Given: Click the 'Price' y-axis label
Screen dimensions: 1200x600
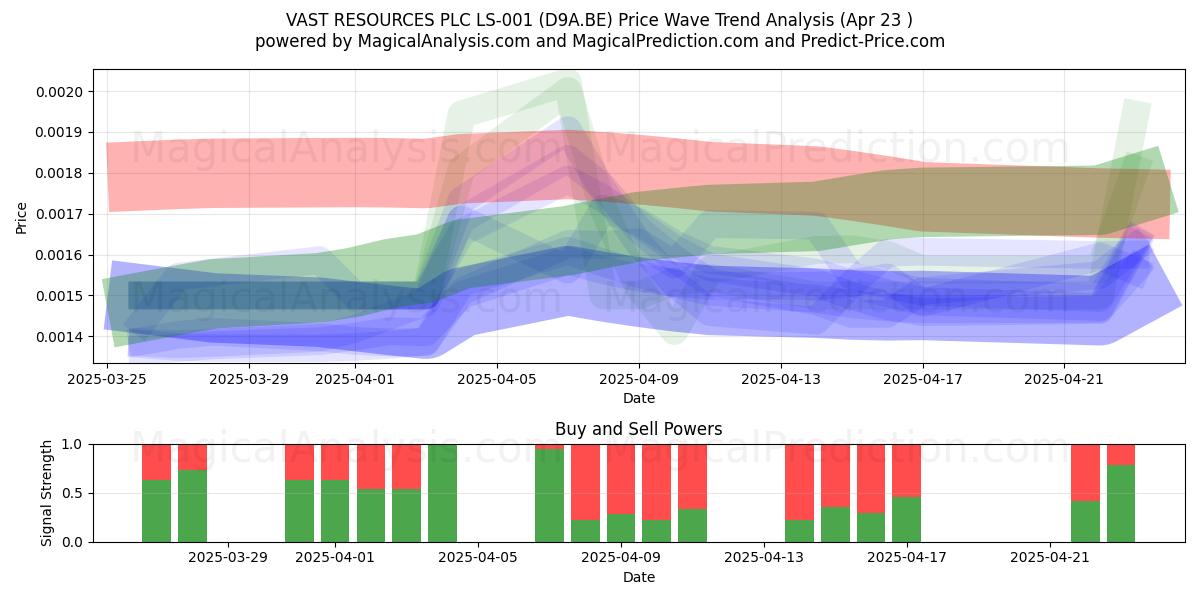Looking at the screenshot, I should point(22,217).
